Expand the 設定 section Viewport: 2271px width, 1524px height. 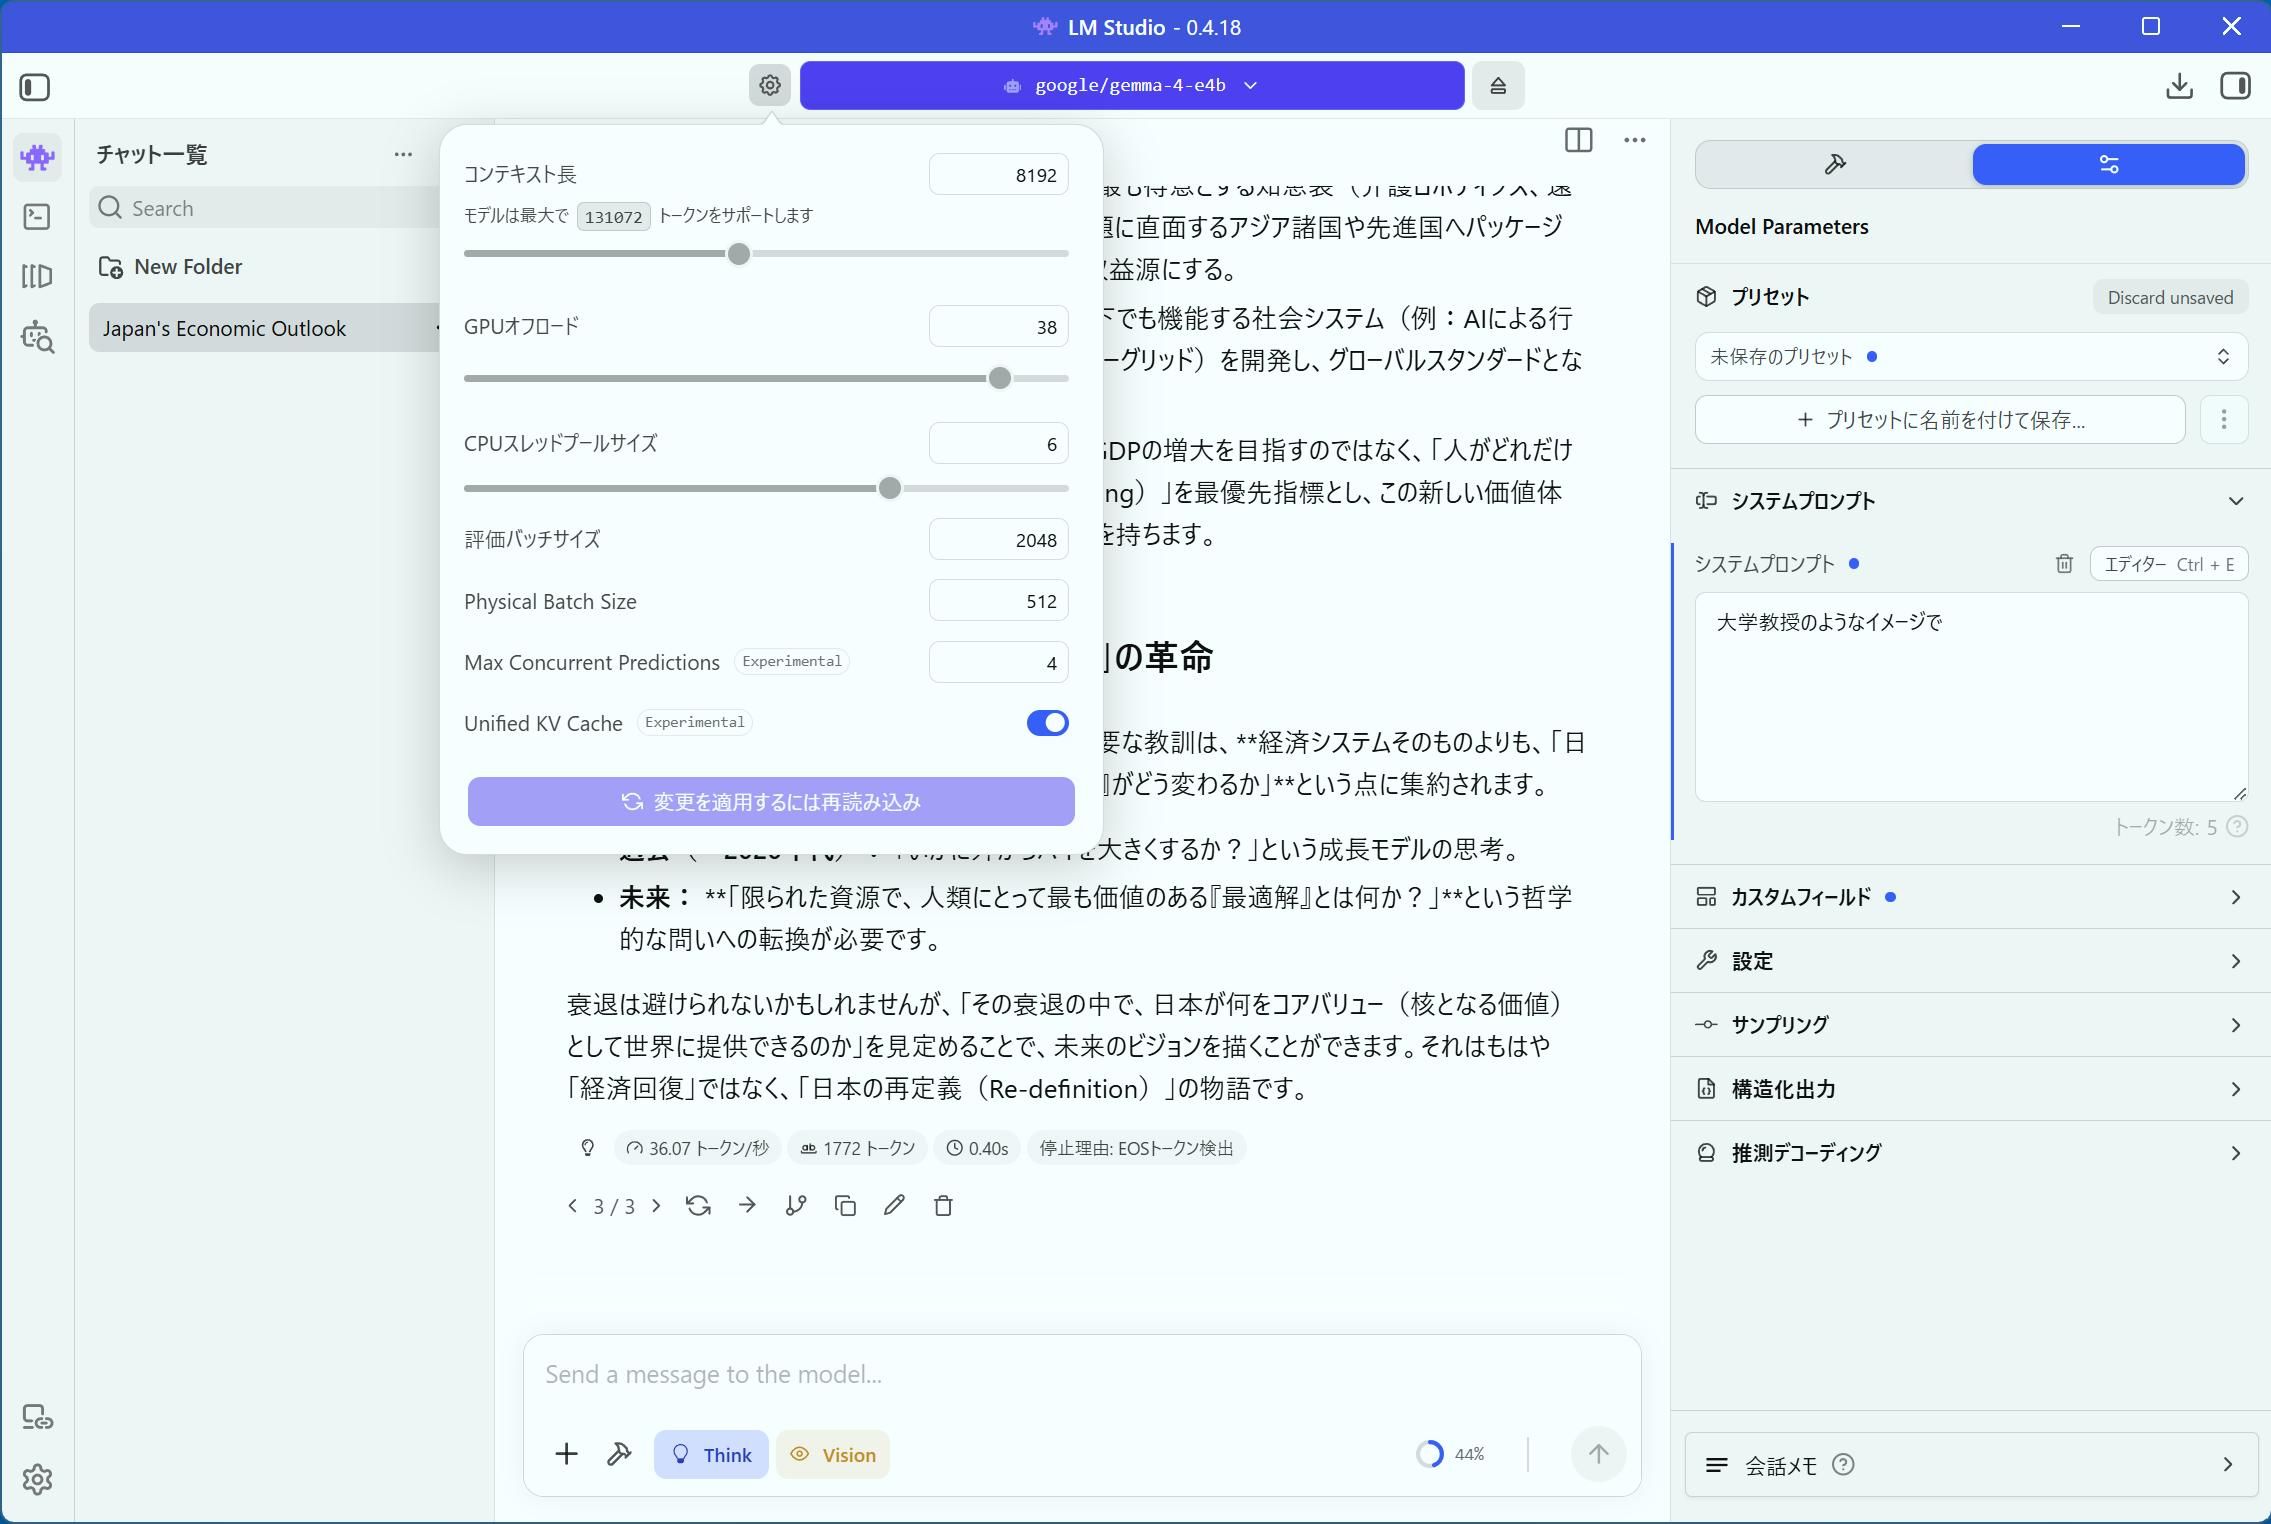1970,961
